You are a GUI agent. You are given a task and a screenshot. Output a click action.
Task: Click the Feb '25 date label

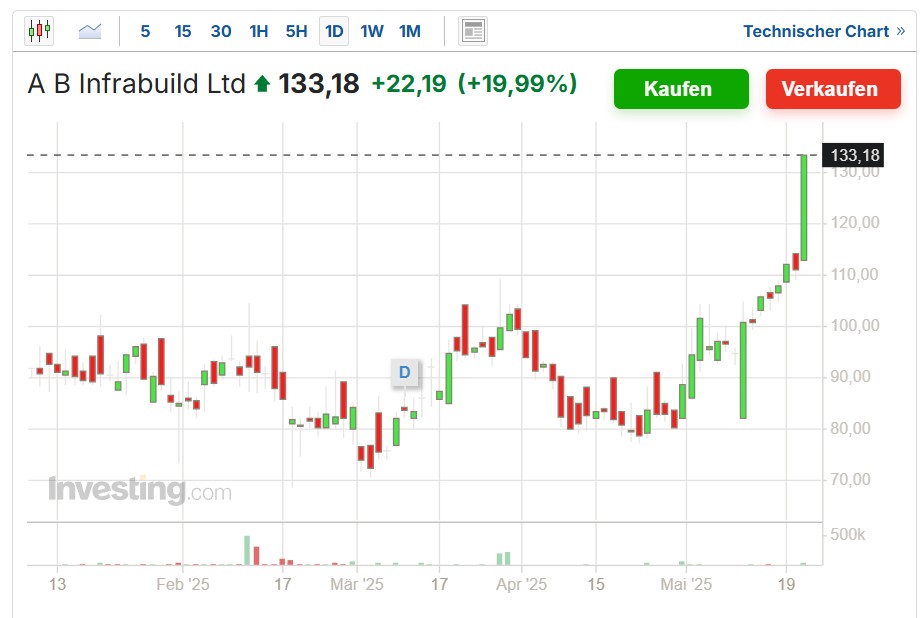coord(183,584)
